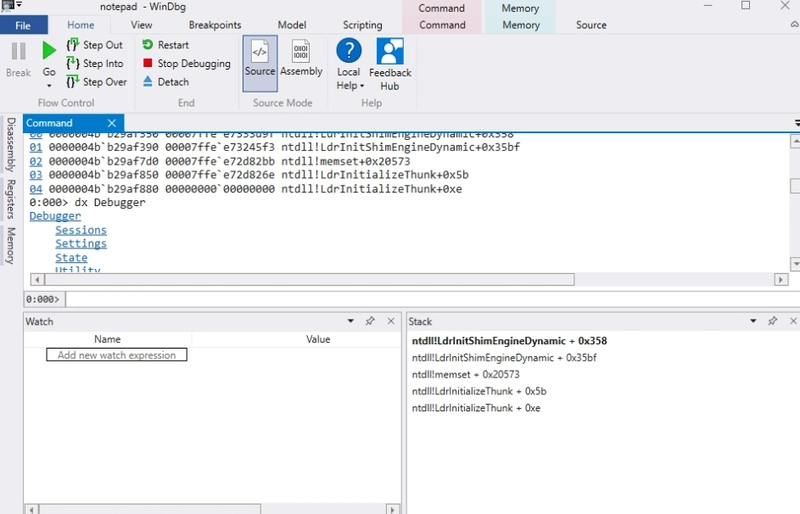Select LdrInitializeThunk + 0x5b stack frame
This screenshot has width=800, height=514.
click(479, 391)
